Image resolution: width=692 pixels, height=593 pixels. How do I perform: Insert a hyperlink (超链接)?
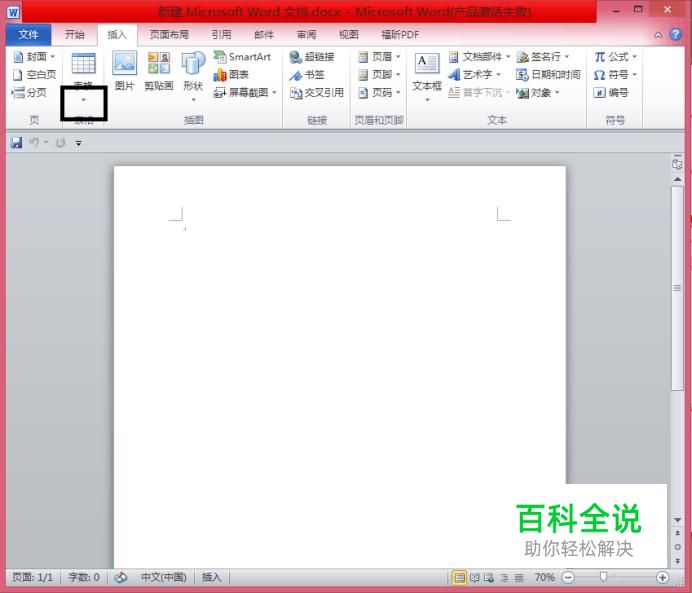click(x=312, y=56)
